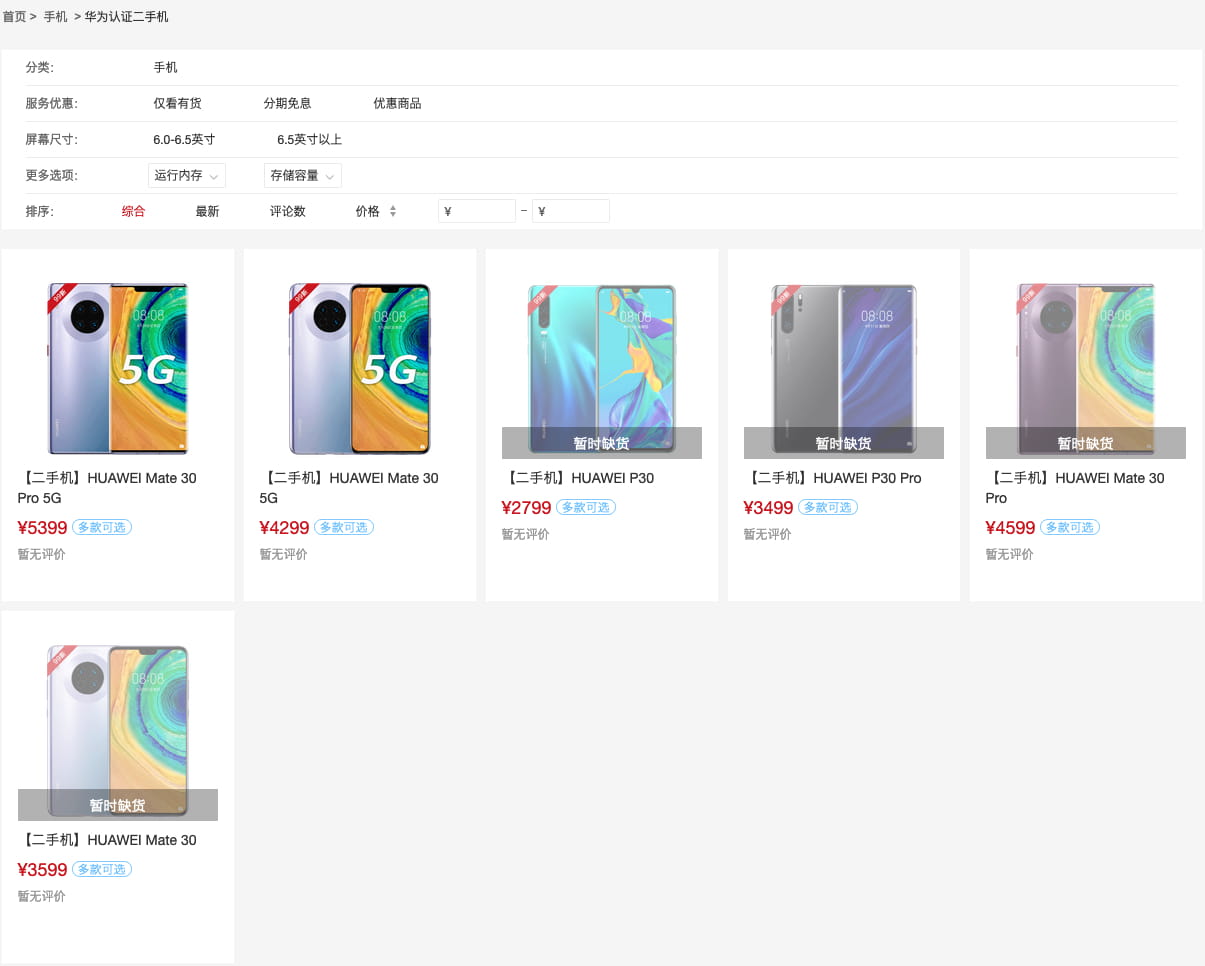Choose 6.0-6.5英寸 screen size

pyautogui.click(x=184, y=139)
